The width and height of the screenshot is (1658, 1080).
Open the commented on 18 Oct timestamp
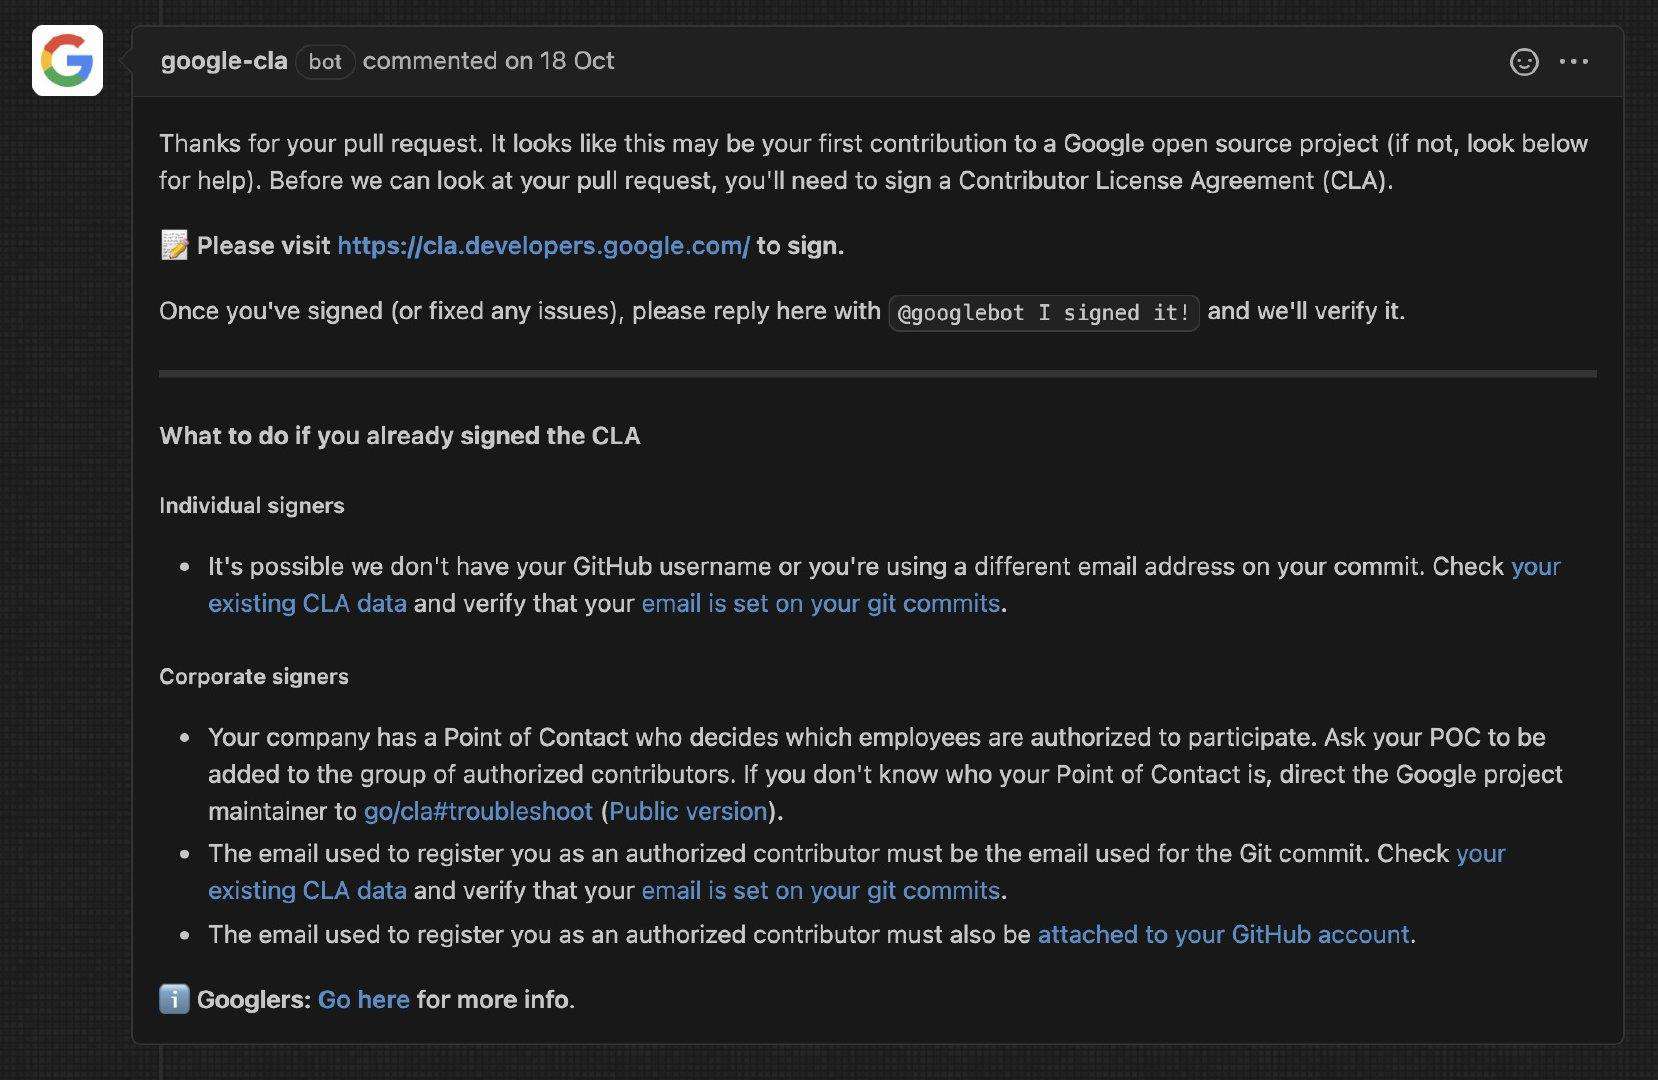(x=488, y=61)
